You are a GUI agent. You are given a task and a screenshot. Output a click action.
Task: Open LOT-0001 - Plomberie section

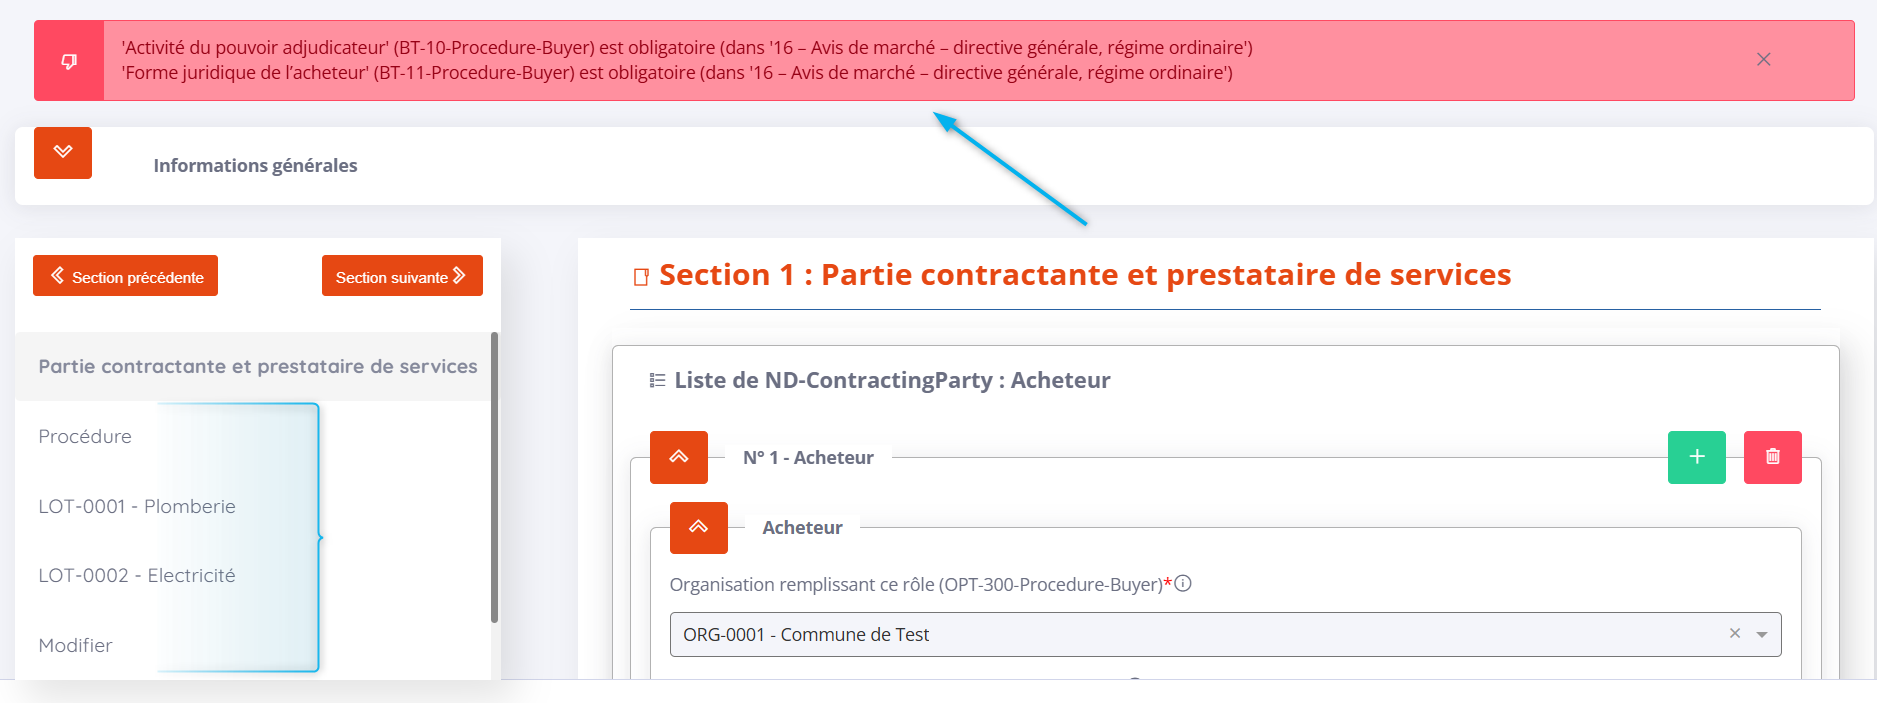tap(137, 507)
